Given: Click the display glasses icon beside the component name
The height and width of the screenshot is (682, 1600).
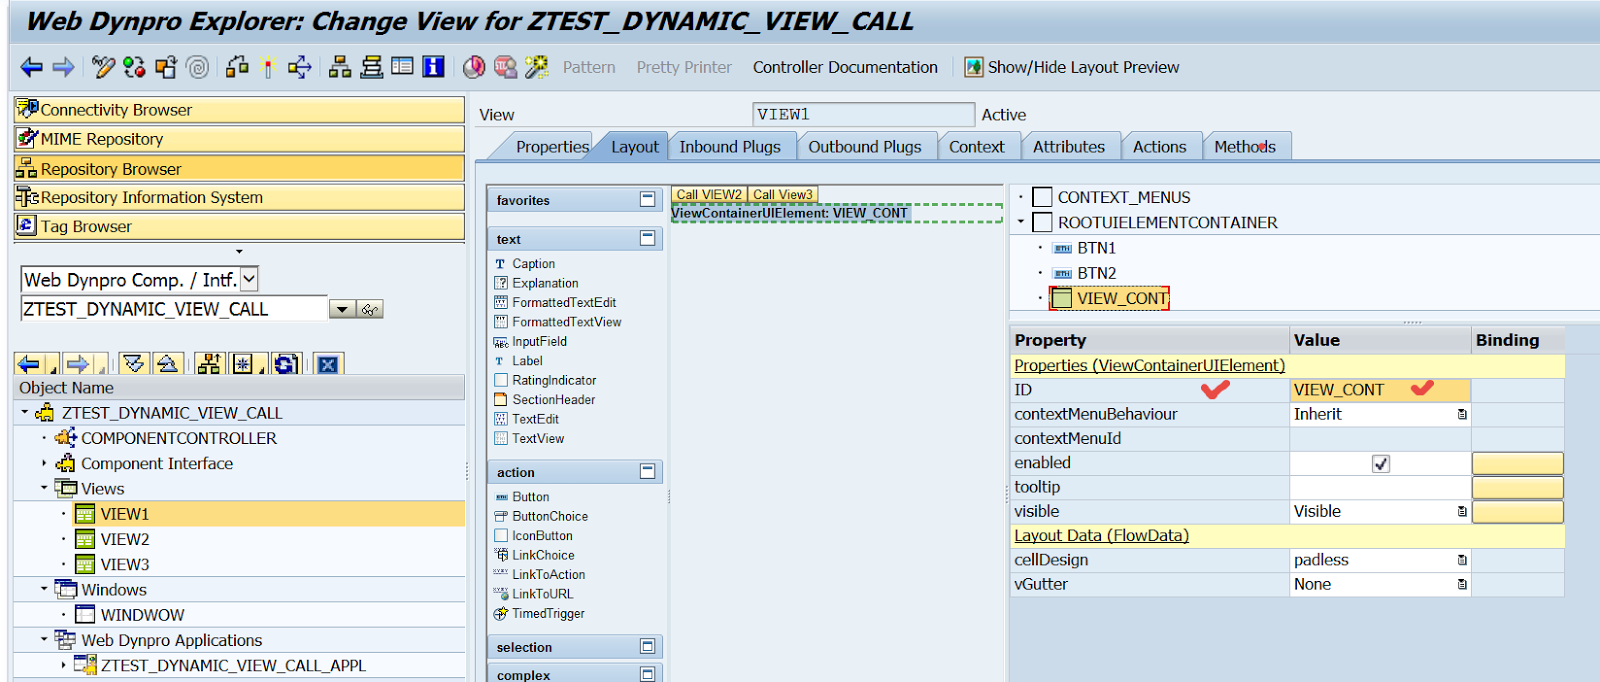Looking at the screenshot, I should [x=370, y=310].
